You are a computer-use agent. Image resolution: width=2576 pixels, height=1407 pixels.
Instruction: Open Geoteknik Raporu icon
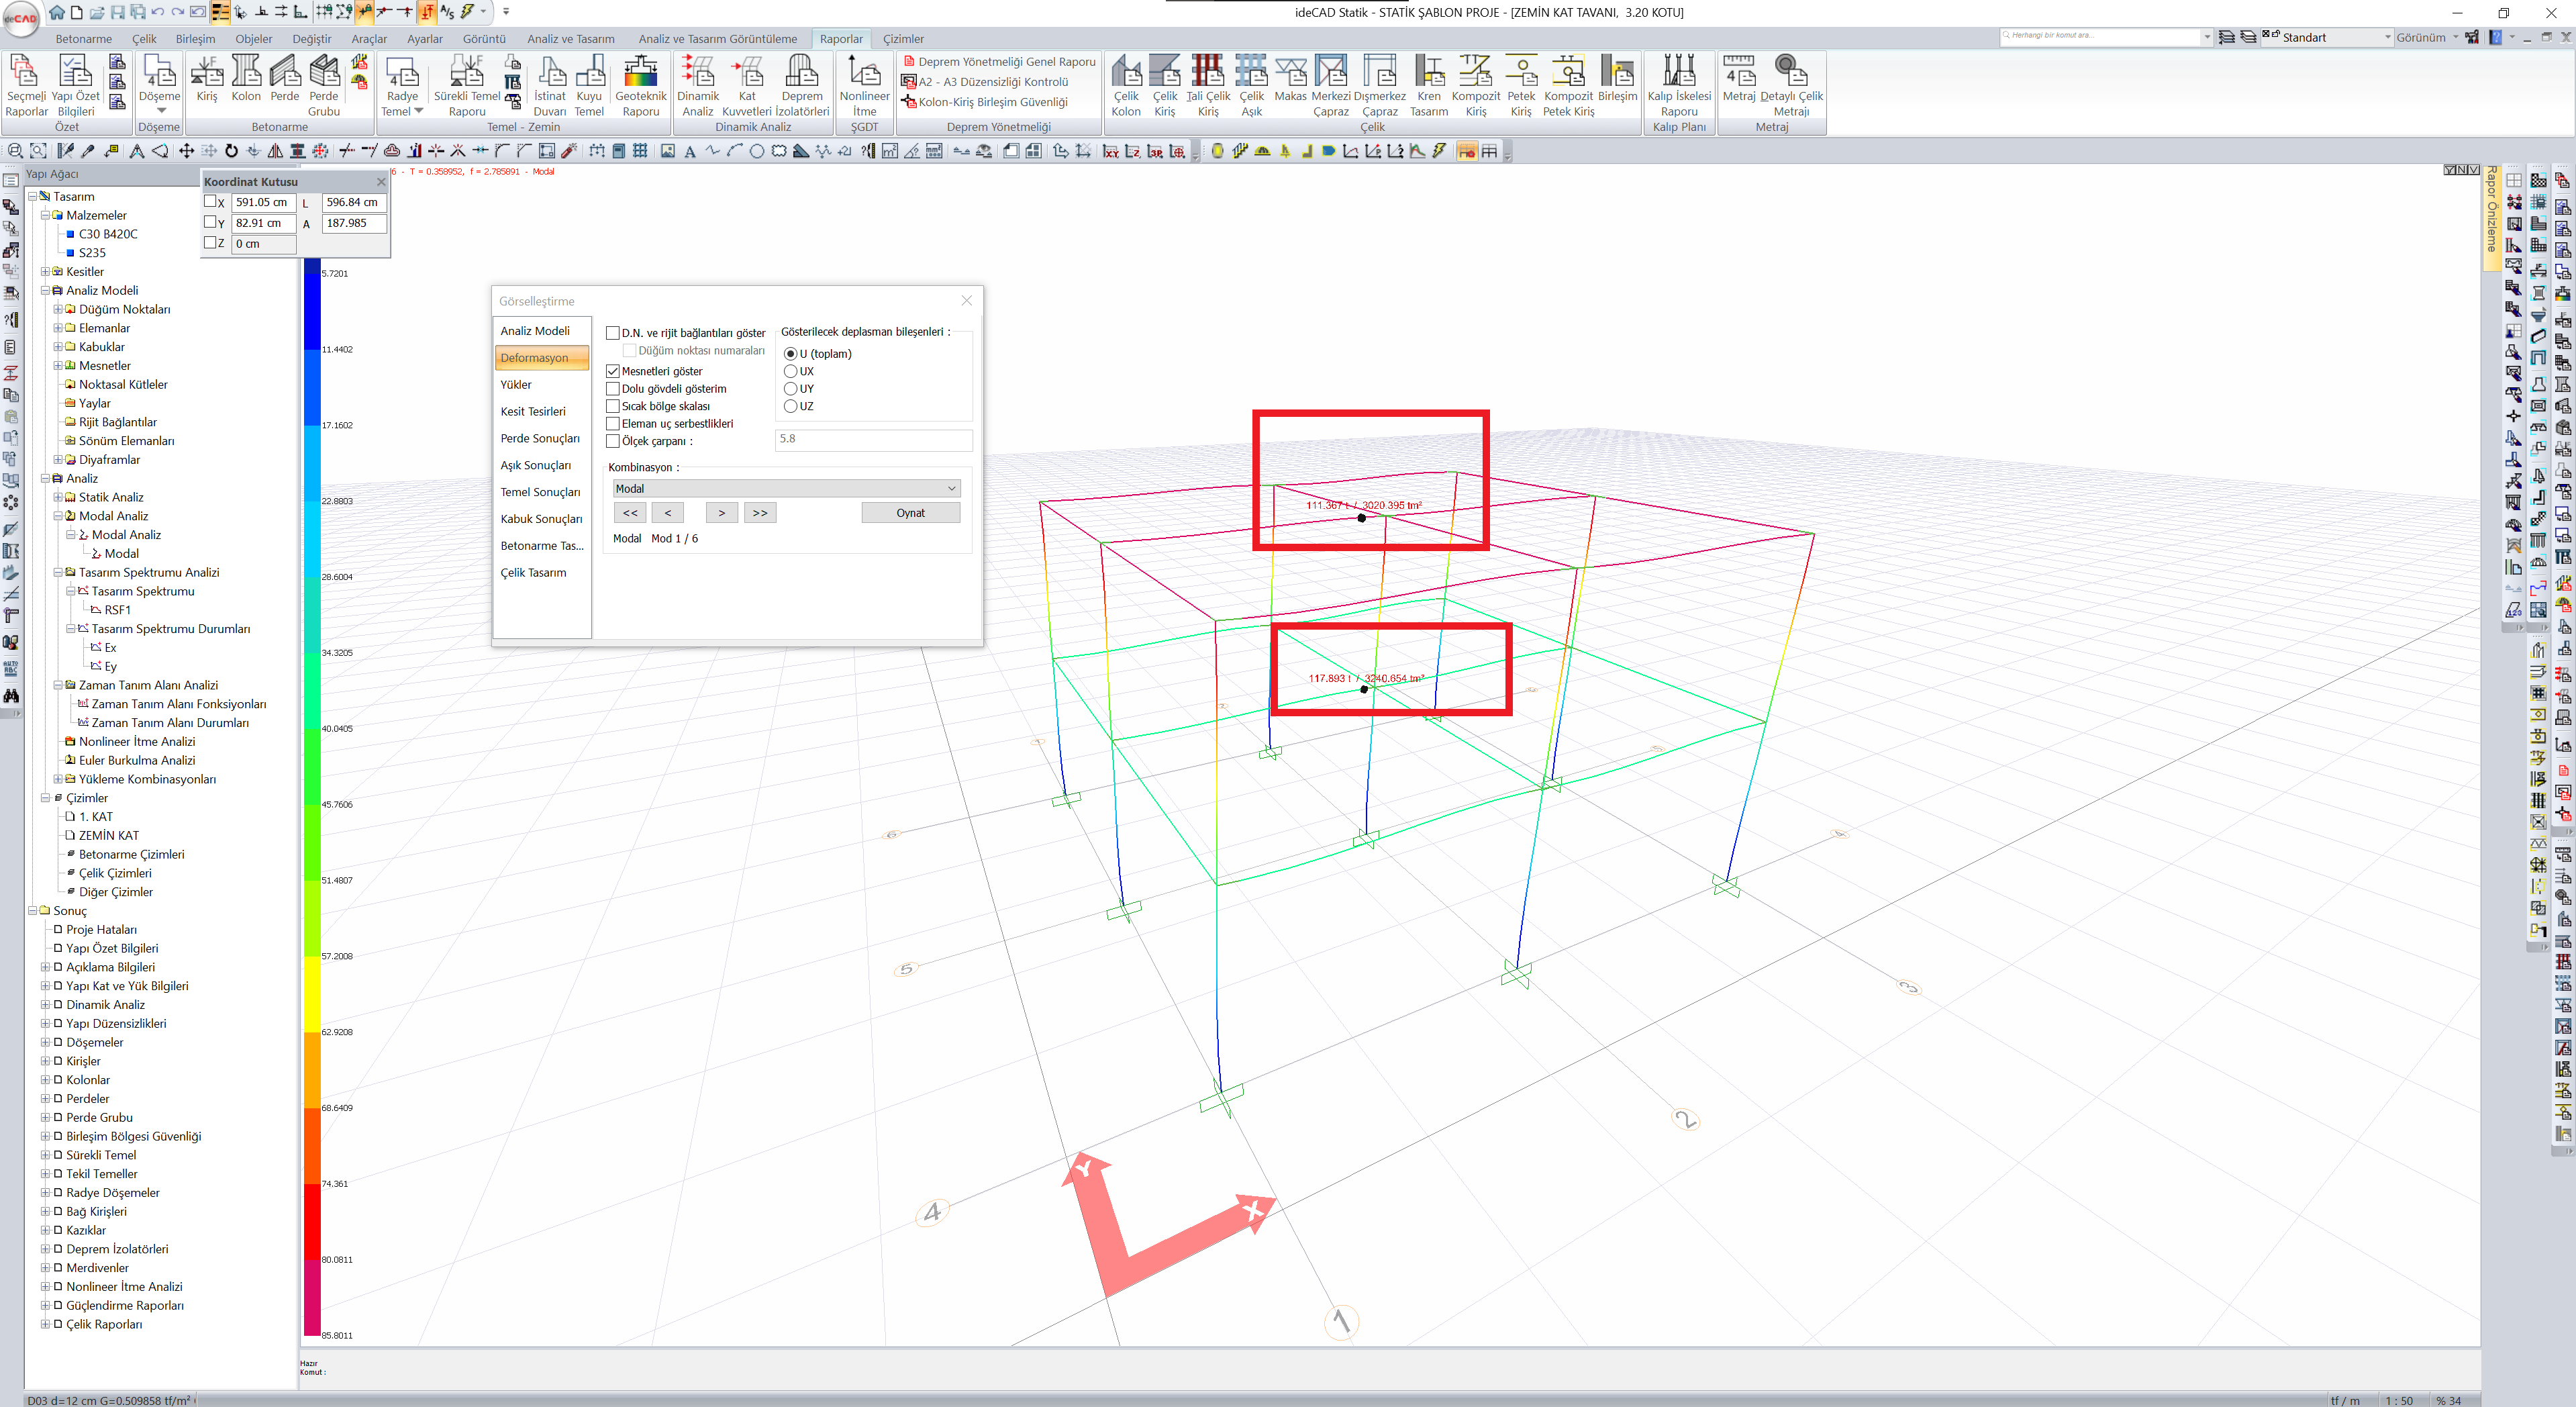pos(641,86)
